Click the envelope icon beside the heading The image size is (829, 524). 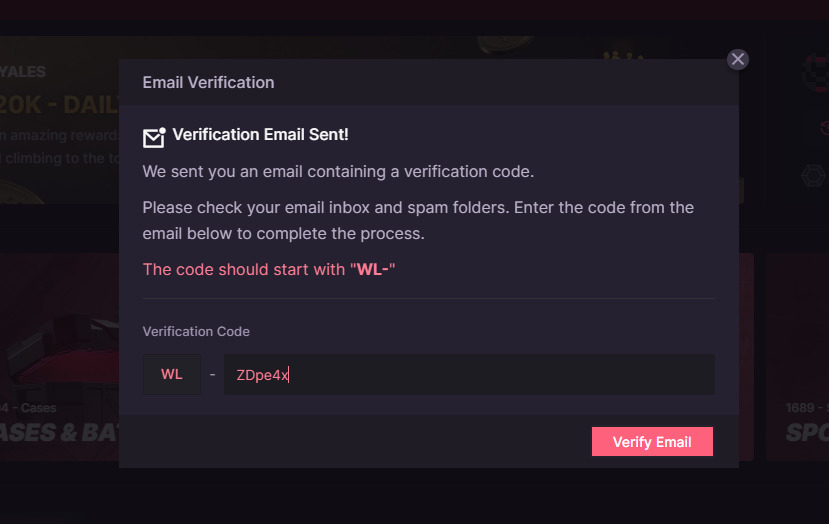pyautogui.click(x=153, y=137)
